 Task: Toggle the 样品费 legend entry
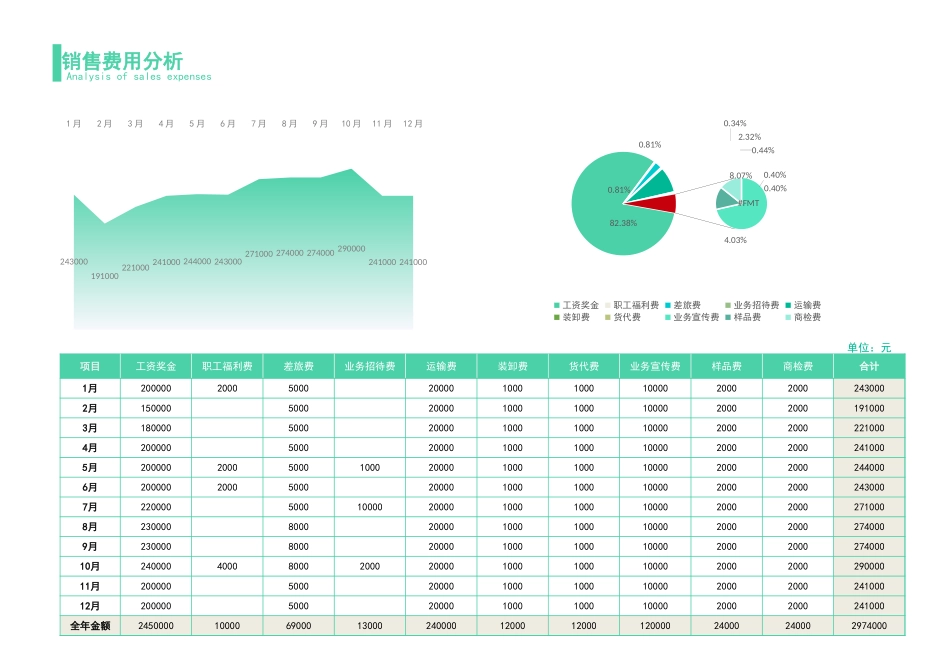coord(727,317)
